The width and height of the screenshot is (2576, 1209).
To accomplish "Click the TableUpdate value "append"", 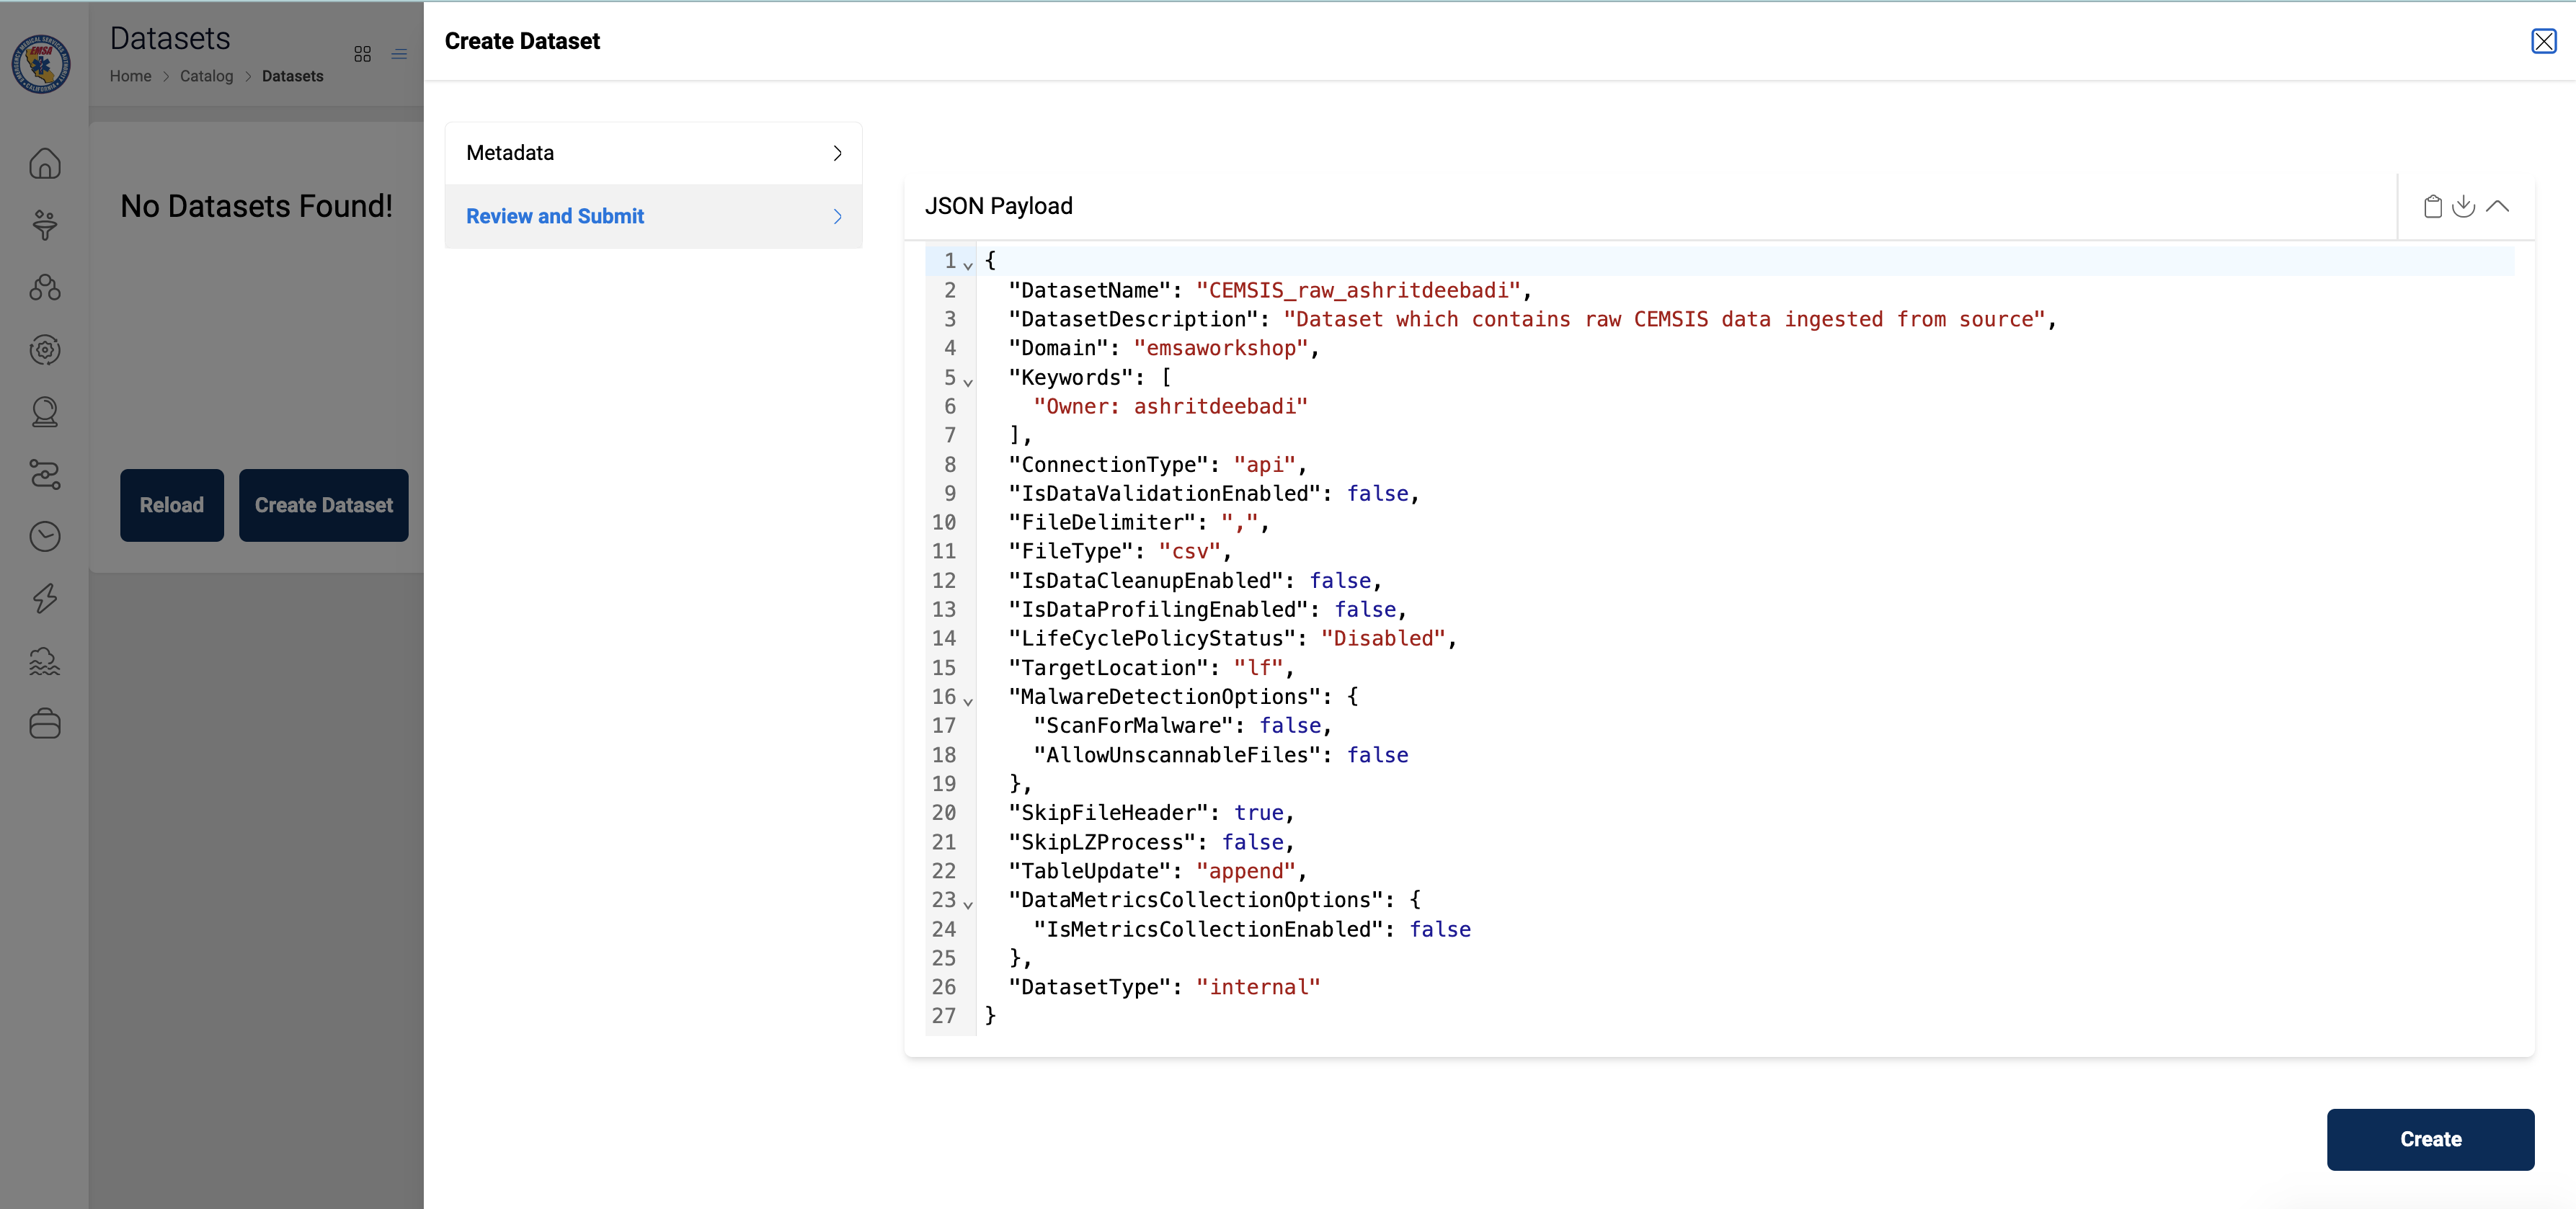I will tap(1246, 871).
